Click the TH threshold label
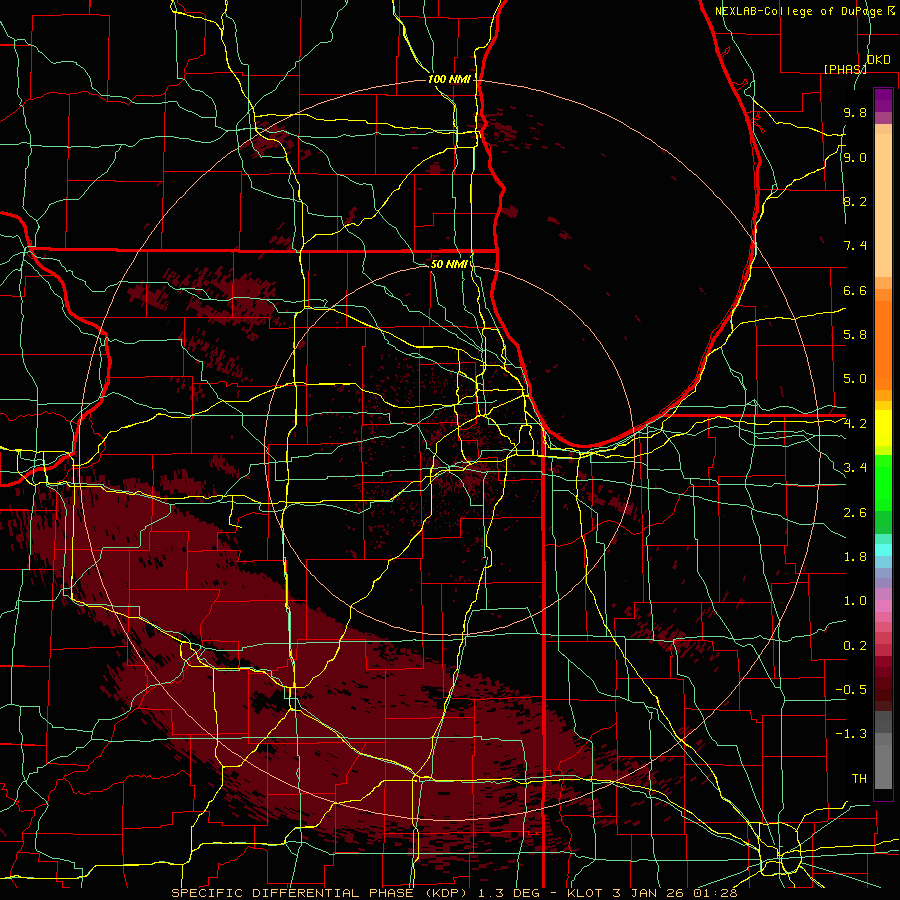The image size is (900, 900). click(x=859, y=779)
